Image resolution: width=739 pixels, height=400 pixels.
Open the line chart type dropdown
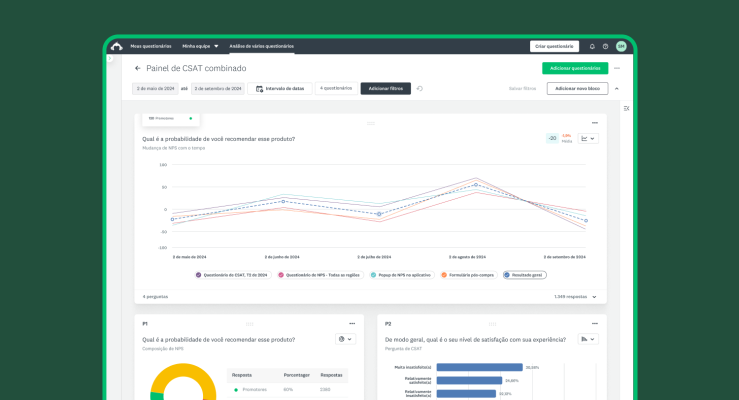[589, 139]
